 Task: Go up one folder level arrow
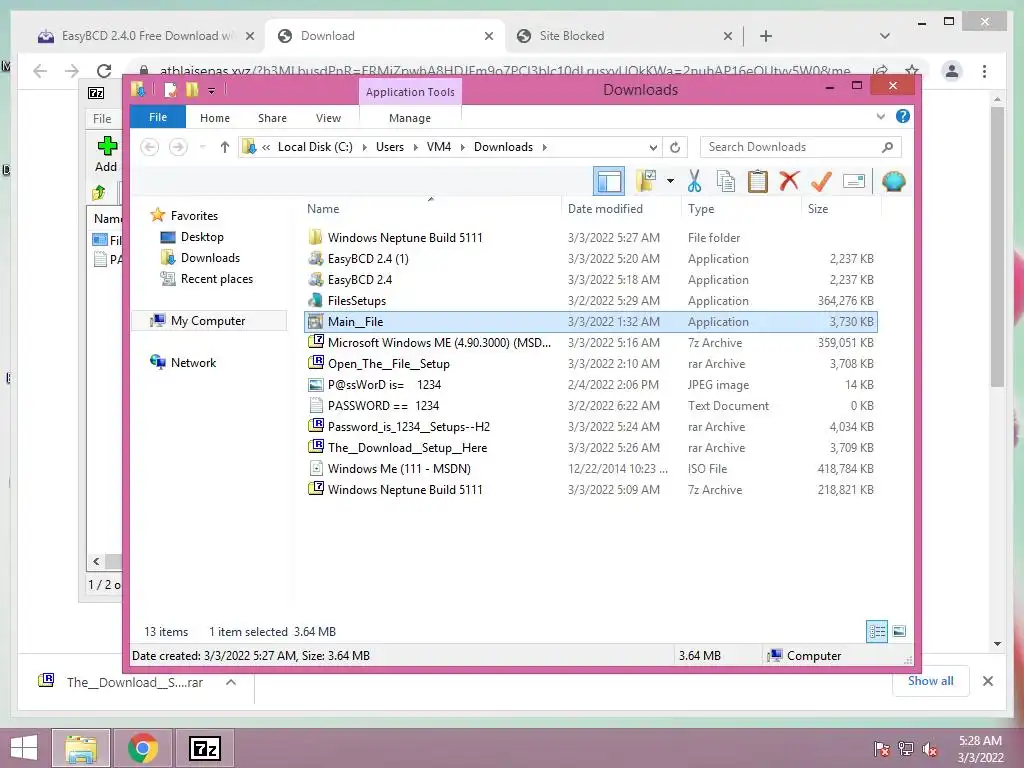[x=225, y=147]
